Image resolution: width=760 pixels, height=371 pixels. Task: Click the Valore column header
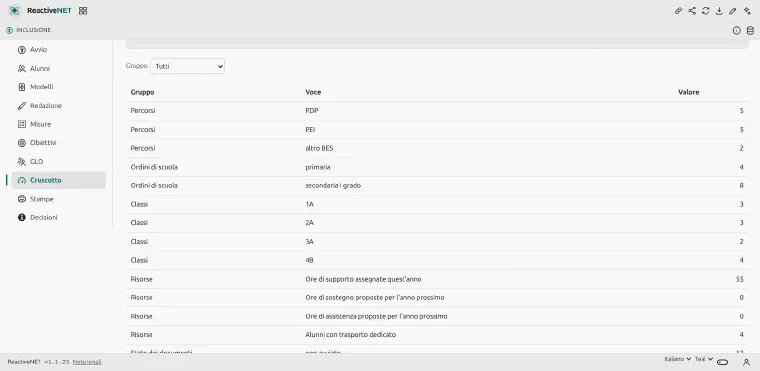point(688,92)
